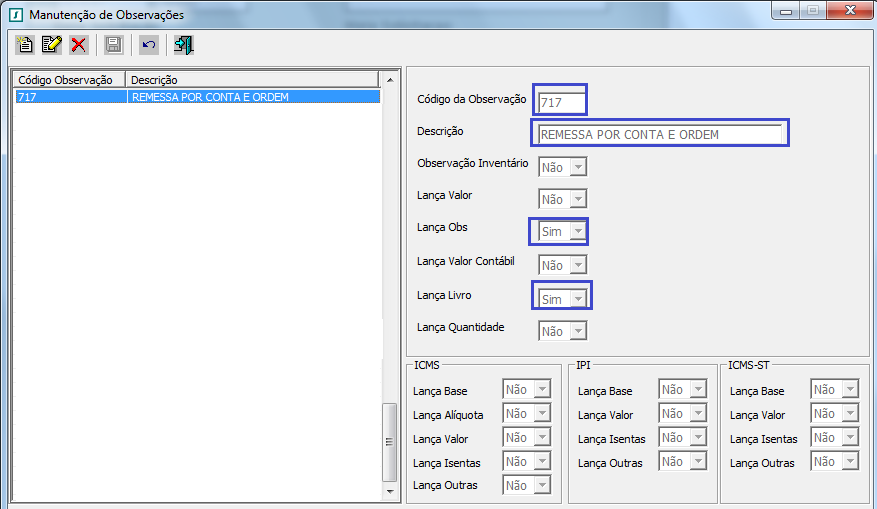Open the Lança Obs dropdown
The width and height of the screenshot is (877, 509).
(577, 232)
